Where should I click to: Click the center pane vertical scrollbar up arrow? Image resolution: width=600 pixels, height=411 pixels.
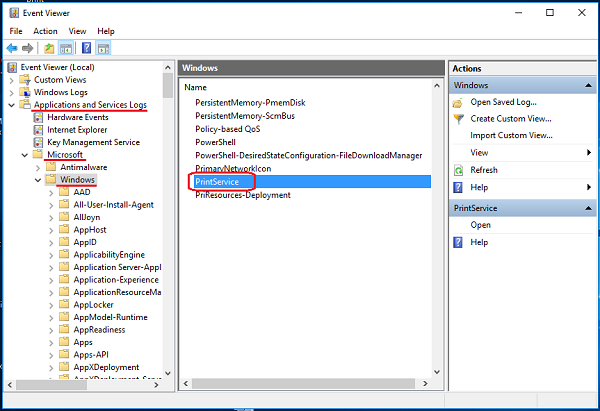coord(437,86)
